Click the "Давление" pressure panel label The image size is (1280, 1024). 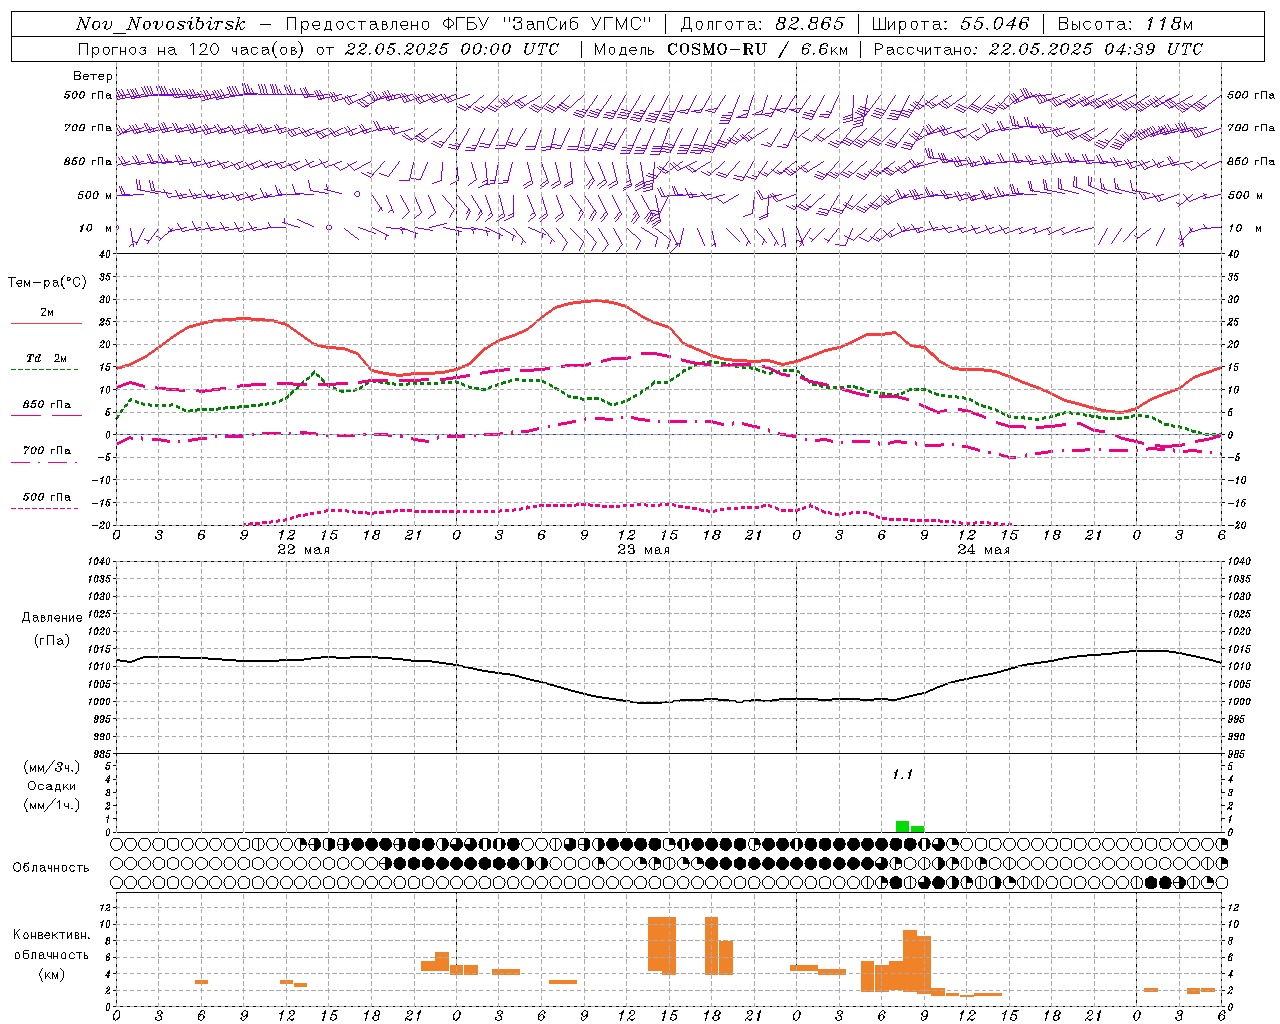click(52, 618)
